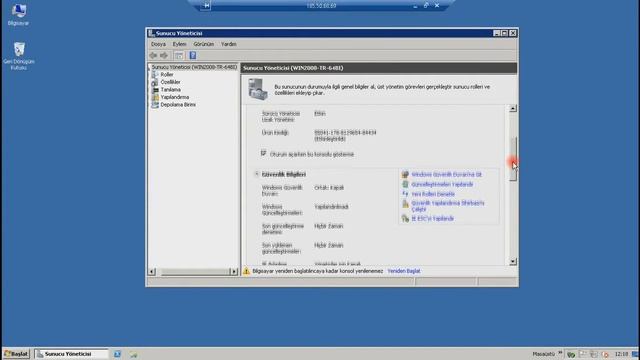
Task: Click the yellow warning icon in the notification bar
Action: pos(246,271)
